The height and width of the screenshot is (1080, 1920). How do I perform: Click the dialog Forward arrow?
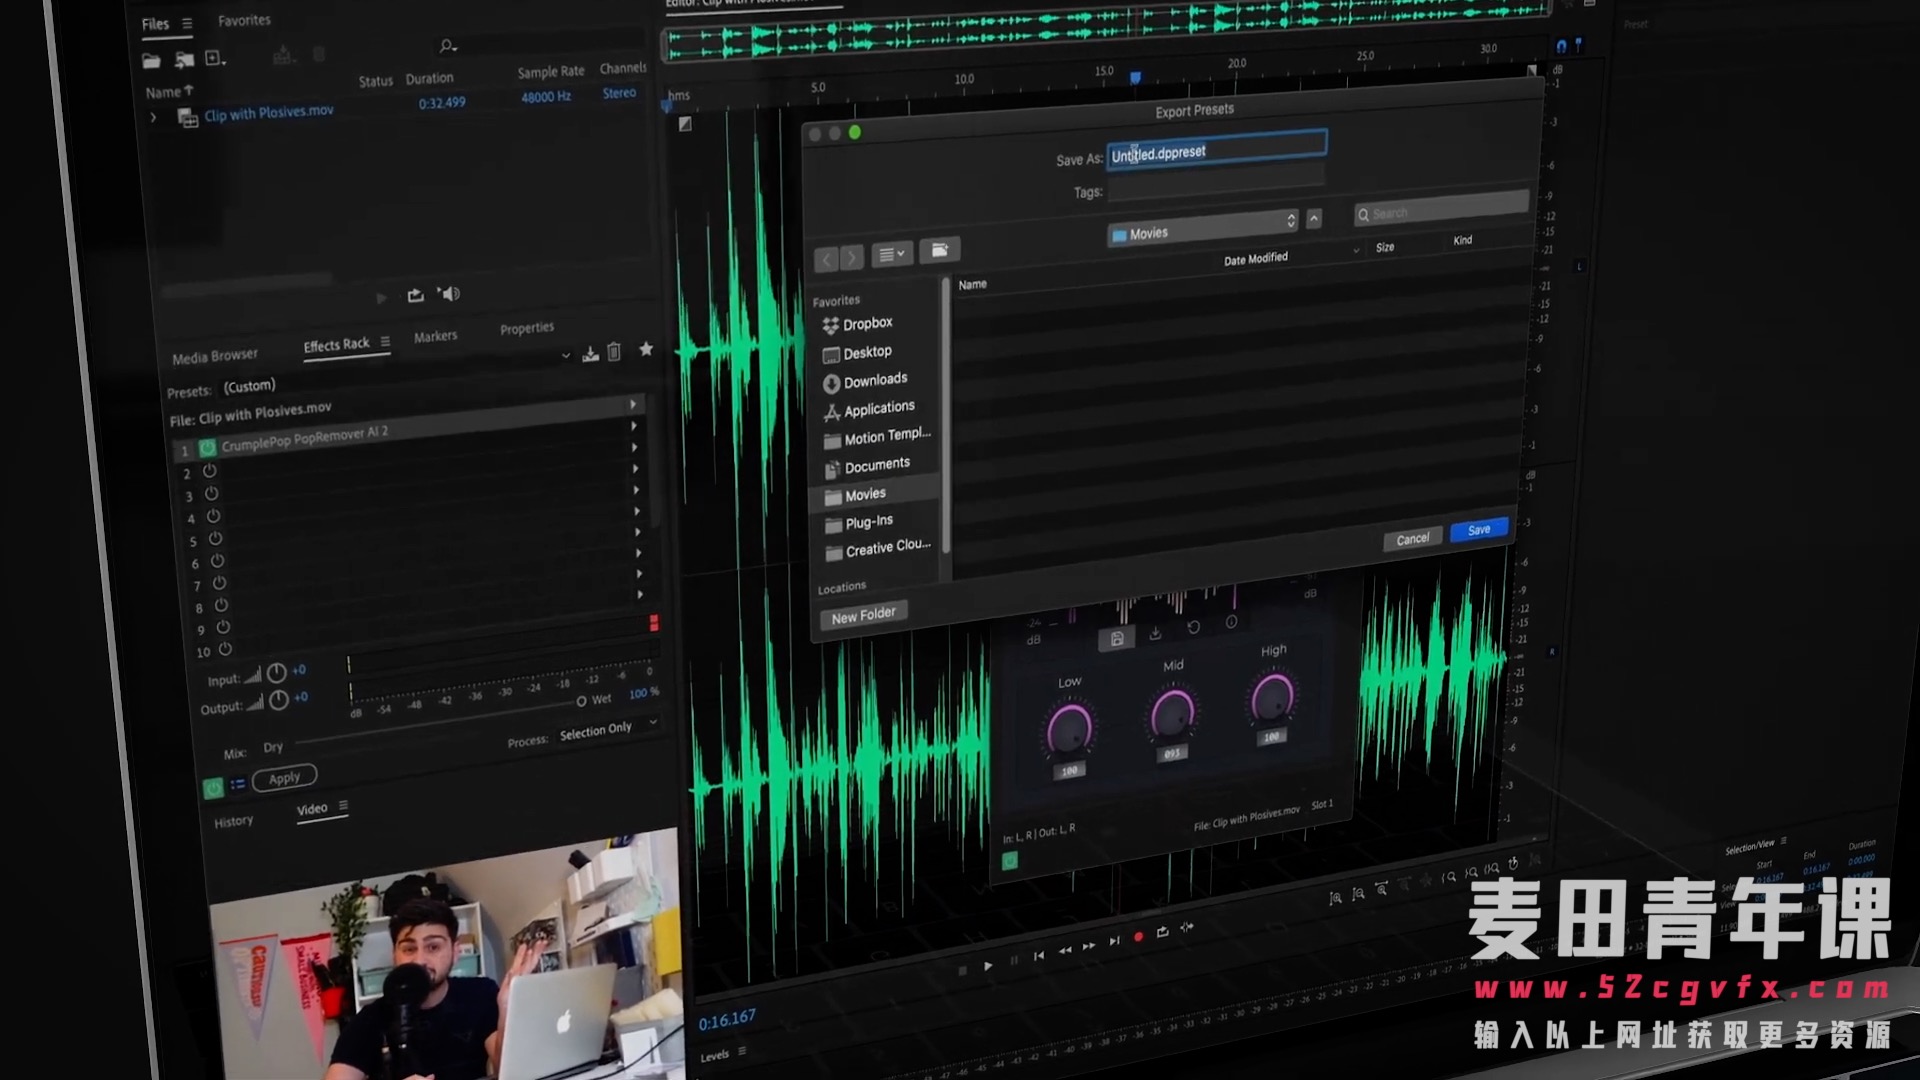pyautogui.click(x=851, y=258)
